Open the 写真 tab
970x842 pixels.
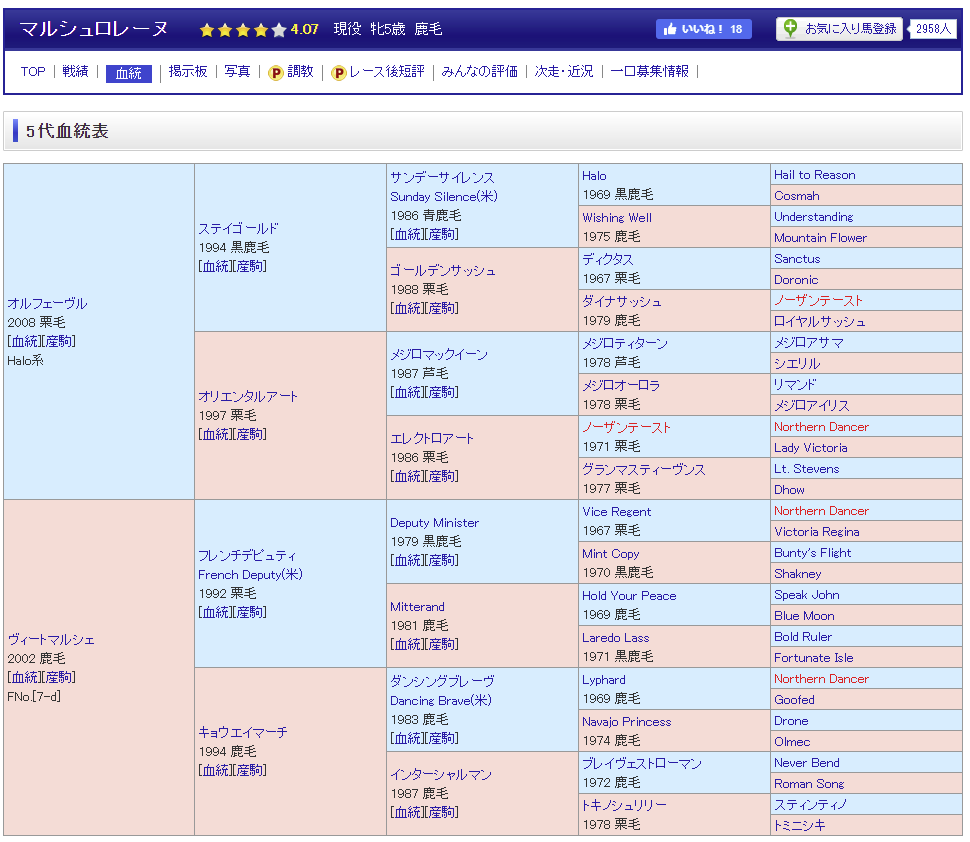237,72
